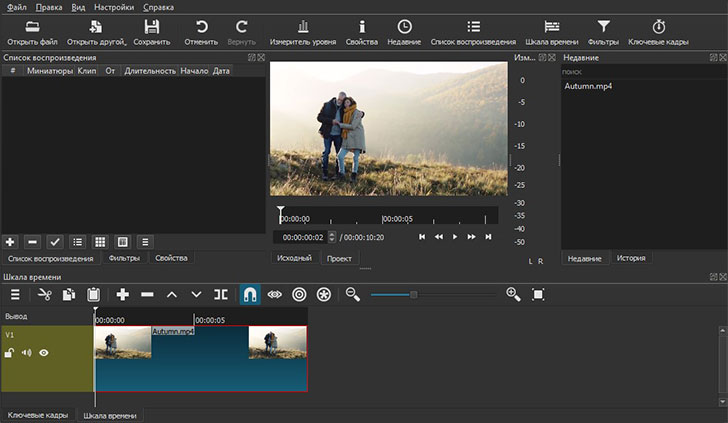Hide track V1 with the eye icon

point(44,352)
